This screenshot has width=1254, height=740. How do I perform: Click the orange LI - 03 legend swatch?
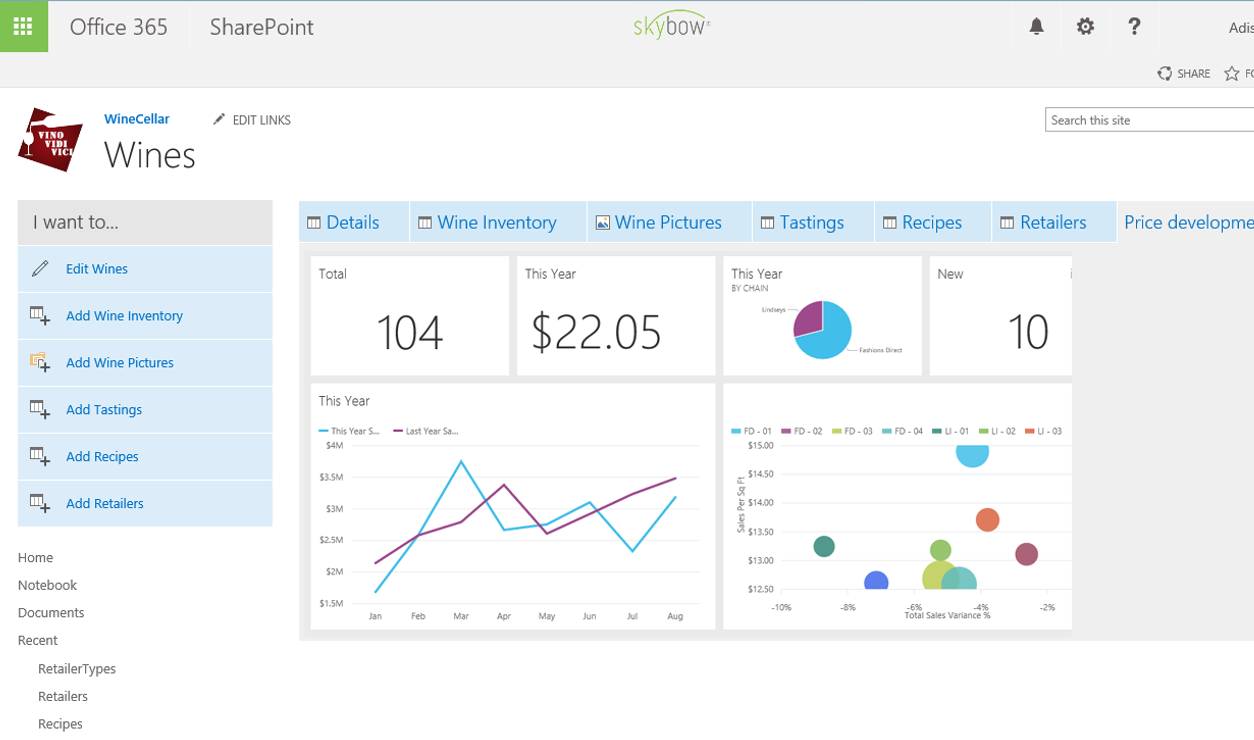[x=1029, y=431]
